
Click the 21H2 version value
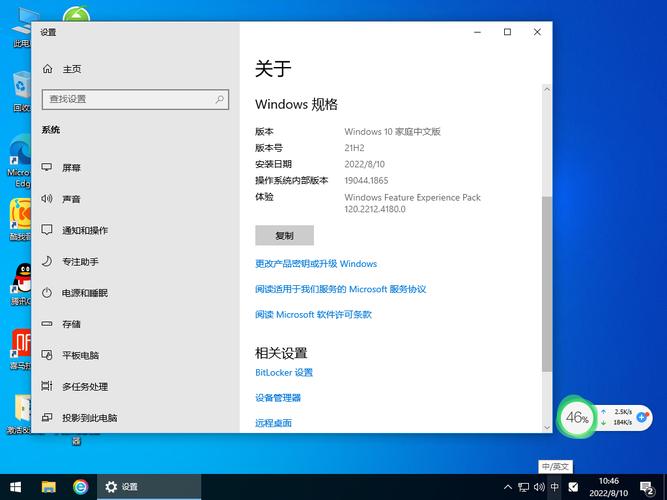click(x=354, y=148)
